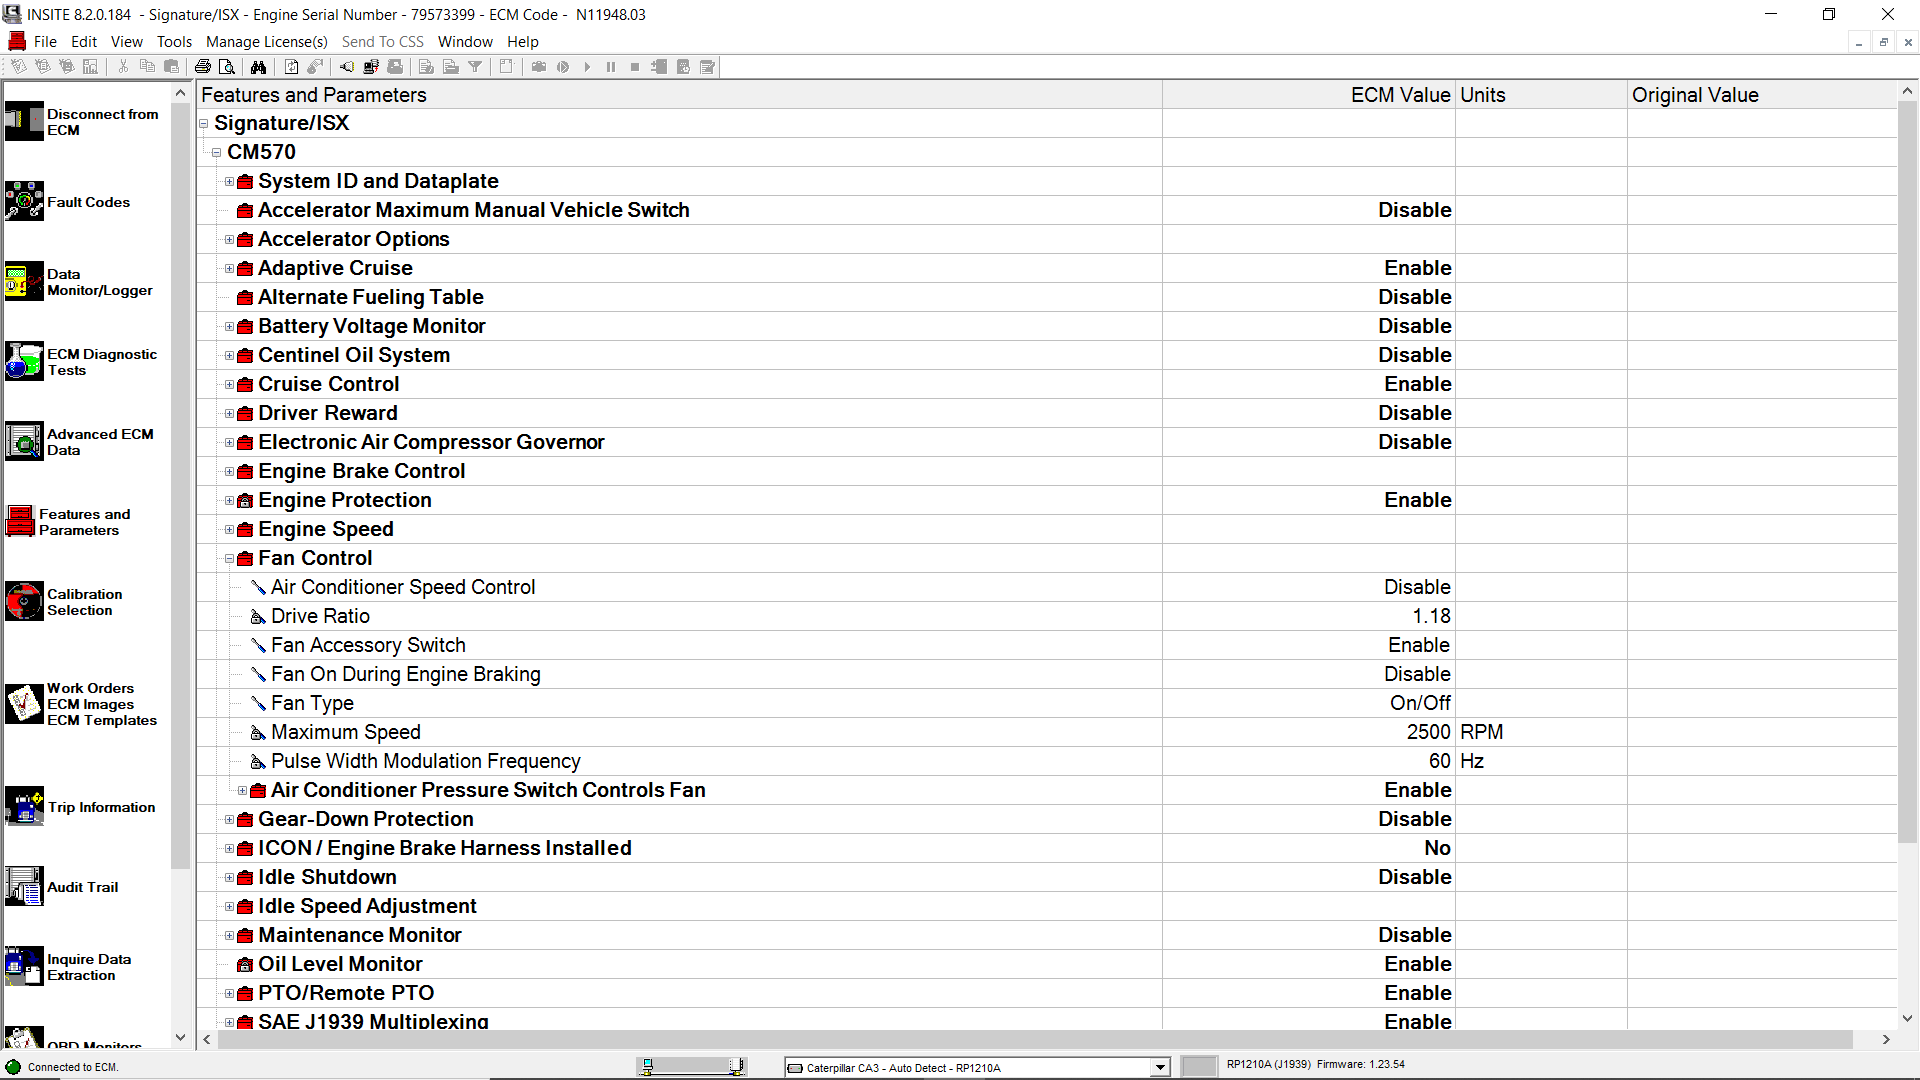Open the Fault Codes panel
1920x1080 pixels.
point(24,201)
